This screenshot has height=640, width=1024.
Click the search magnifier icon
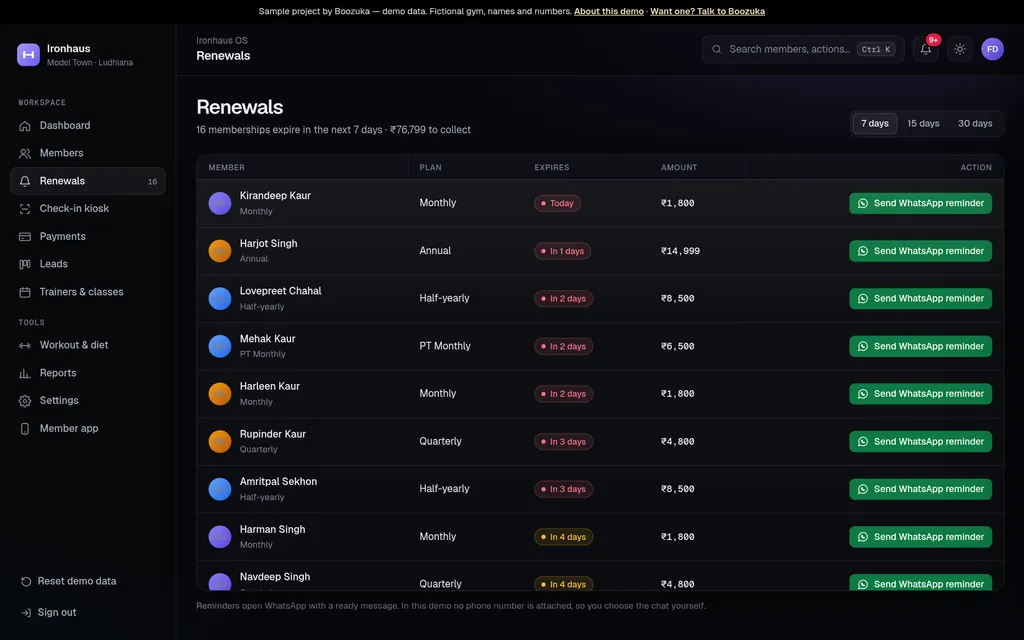tap(716, 49)
